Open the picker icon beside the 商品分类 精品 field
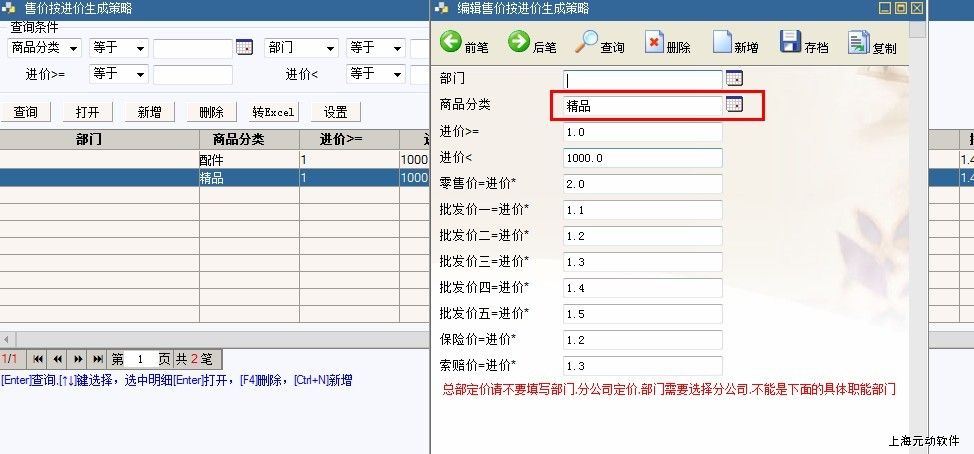Viewport: 974px width, 454px height. click(x=734, y=105)
